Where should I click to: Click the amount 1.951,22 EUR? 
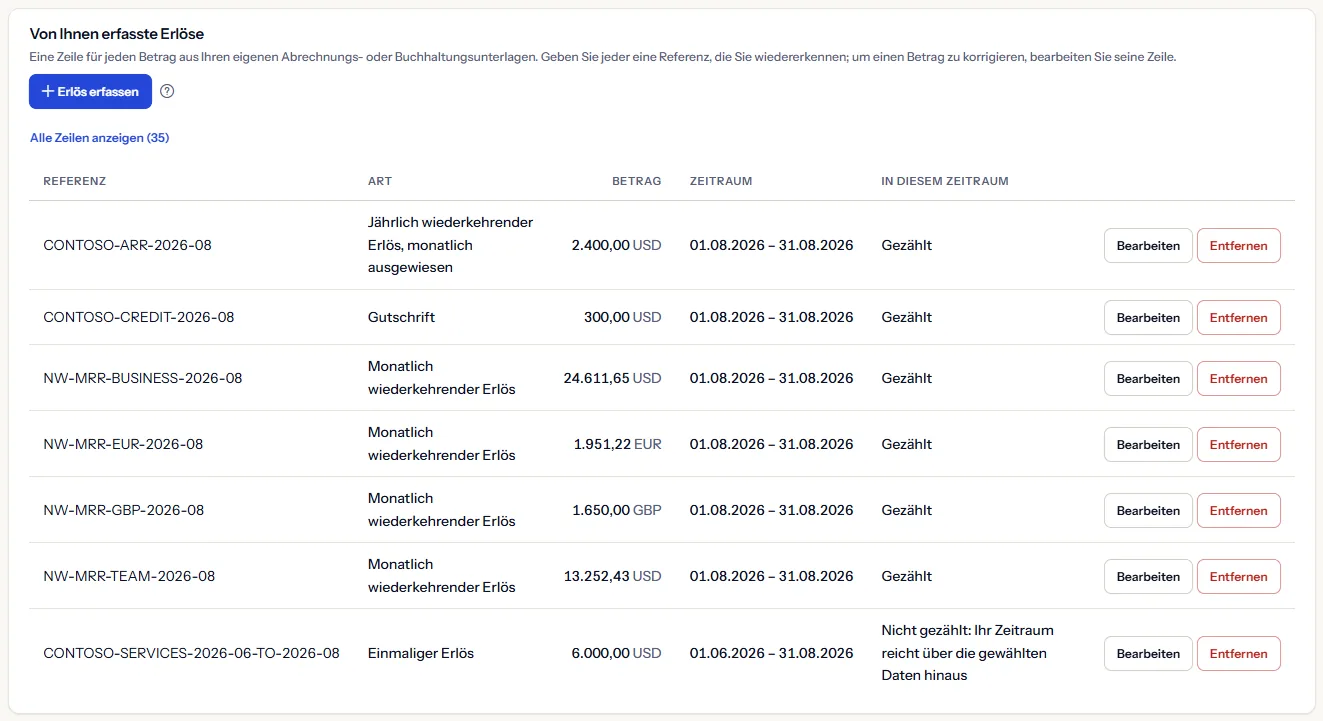(x=618, y=444)
